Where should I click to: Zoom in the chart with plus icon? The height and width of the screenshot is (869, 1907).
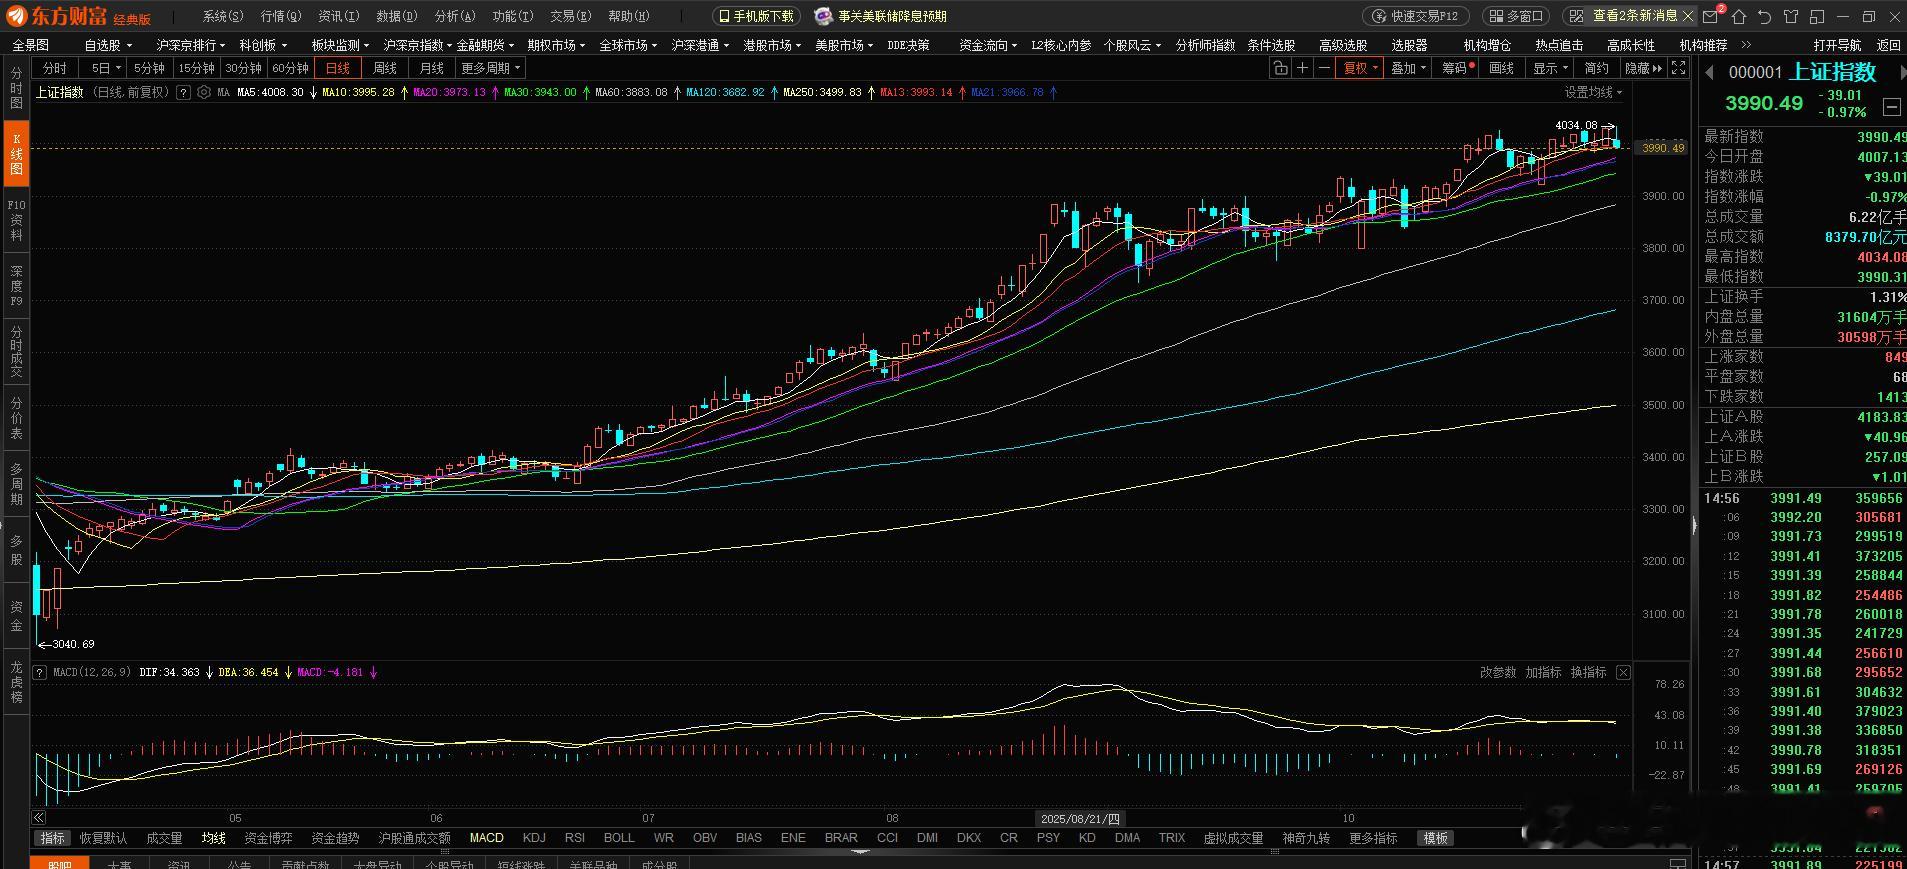tap(1303, 68)
